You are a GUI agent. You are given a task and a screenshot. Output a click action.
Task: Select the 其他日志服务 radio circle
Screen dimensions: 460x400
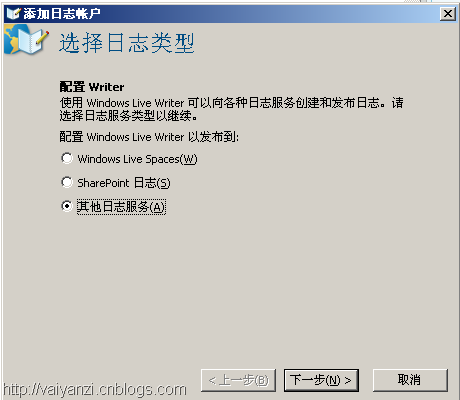tap(67, 206)
